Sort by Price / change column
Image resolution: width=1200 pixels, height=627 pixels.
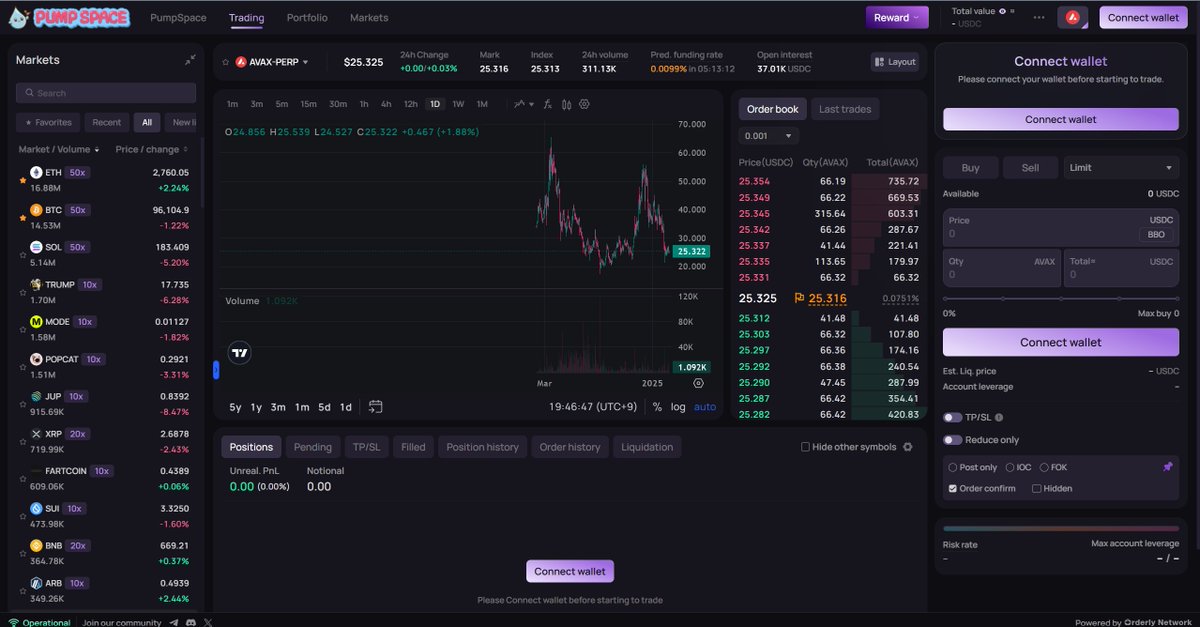click(152, 150)
